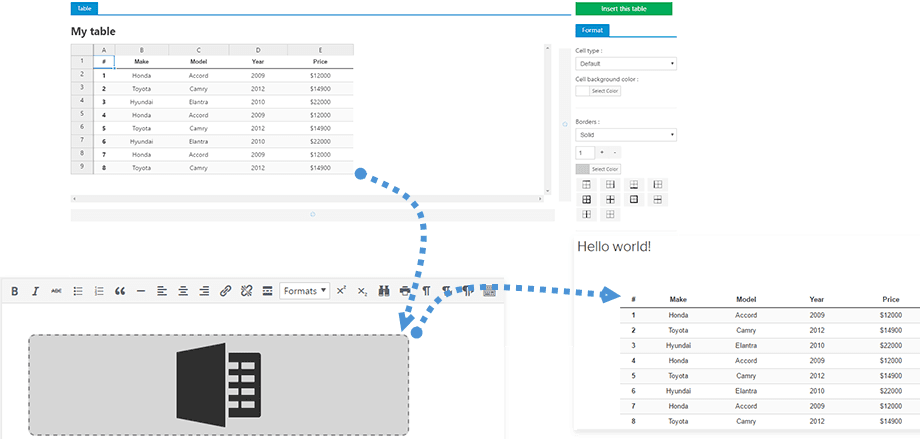Center align text in editor

tap(183, 291)
